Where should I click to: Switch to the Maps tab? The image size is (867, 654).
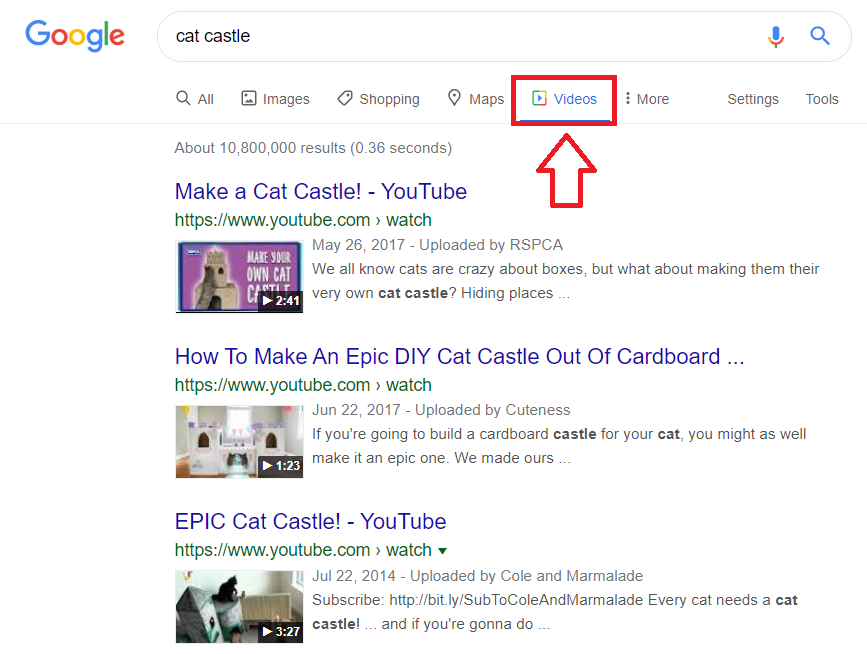click(476, 98)
